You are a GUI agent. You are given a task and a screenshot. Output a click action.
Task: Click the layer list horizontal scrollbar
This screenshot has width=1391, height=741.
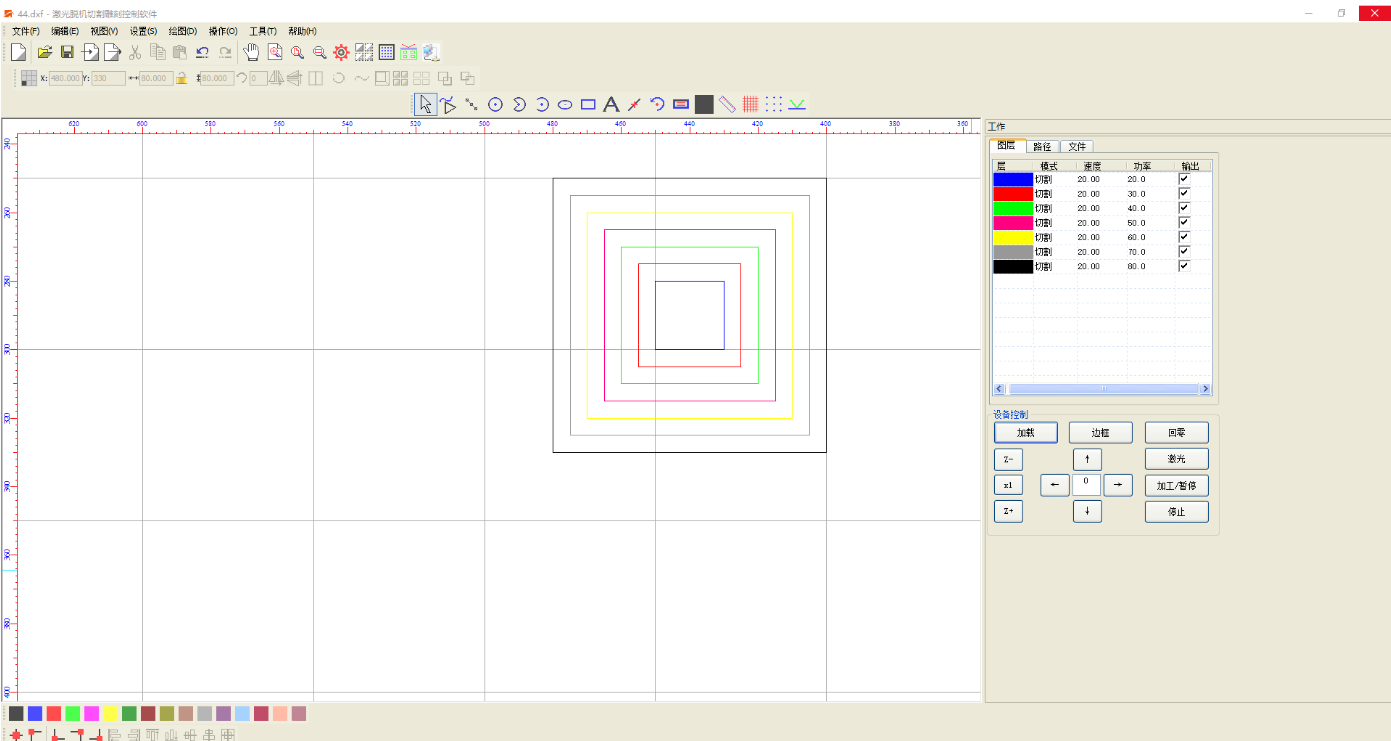point(1102,388)
